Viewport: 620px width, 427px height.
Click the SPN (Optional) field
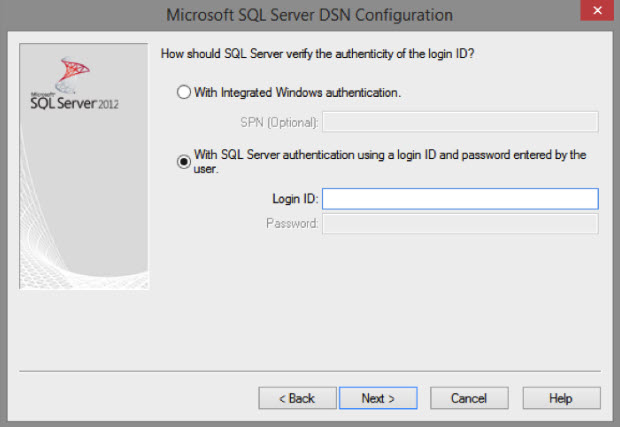tap(460, 122)
